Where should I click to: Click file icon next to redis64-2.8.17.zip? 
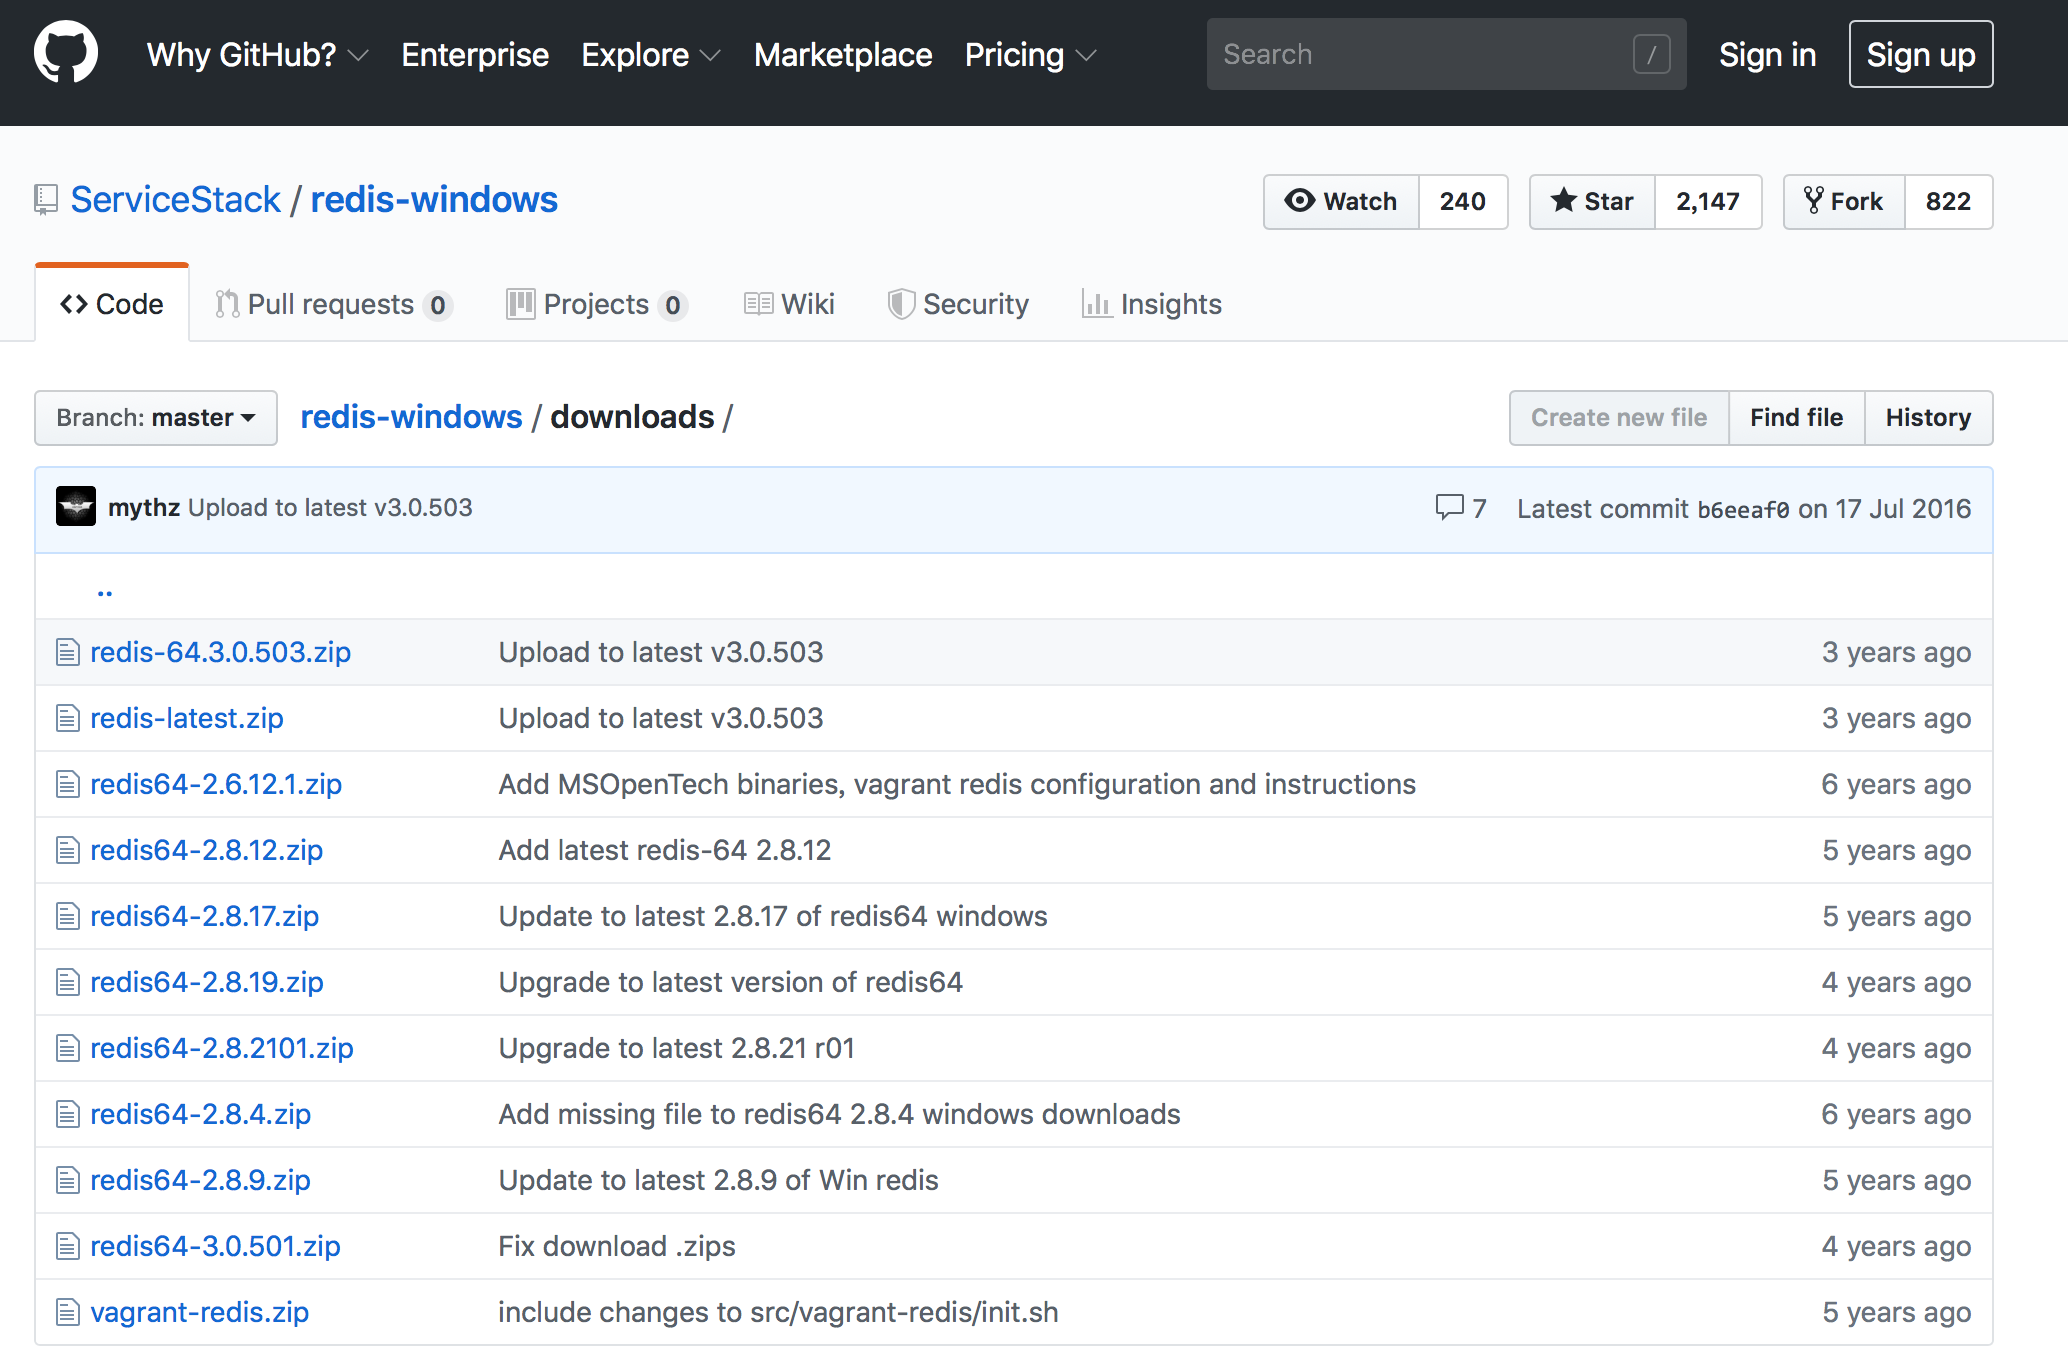67,916
